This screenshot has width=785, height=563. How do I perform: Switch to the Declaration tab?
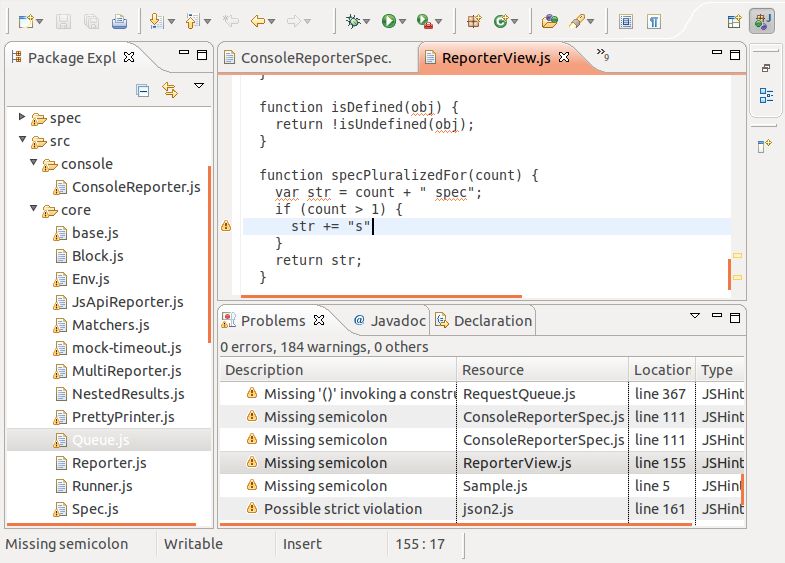(x=484, y=321)
